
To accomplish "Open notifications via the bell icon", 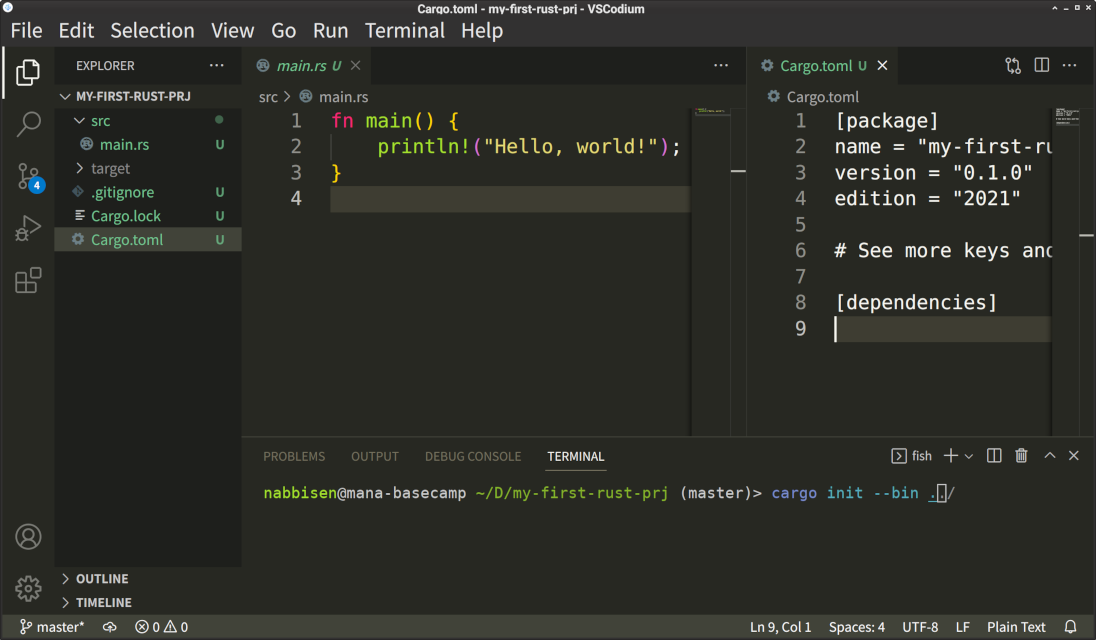I will [x=1070, y=627].
